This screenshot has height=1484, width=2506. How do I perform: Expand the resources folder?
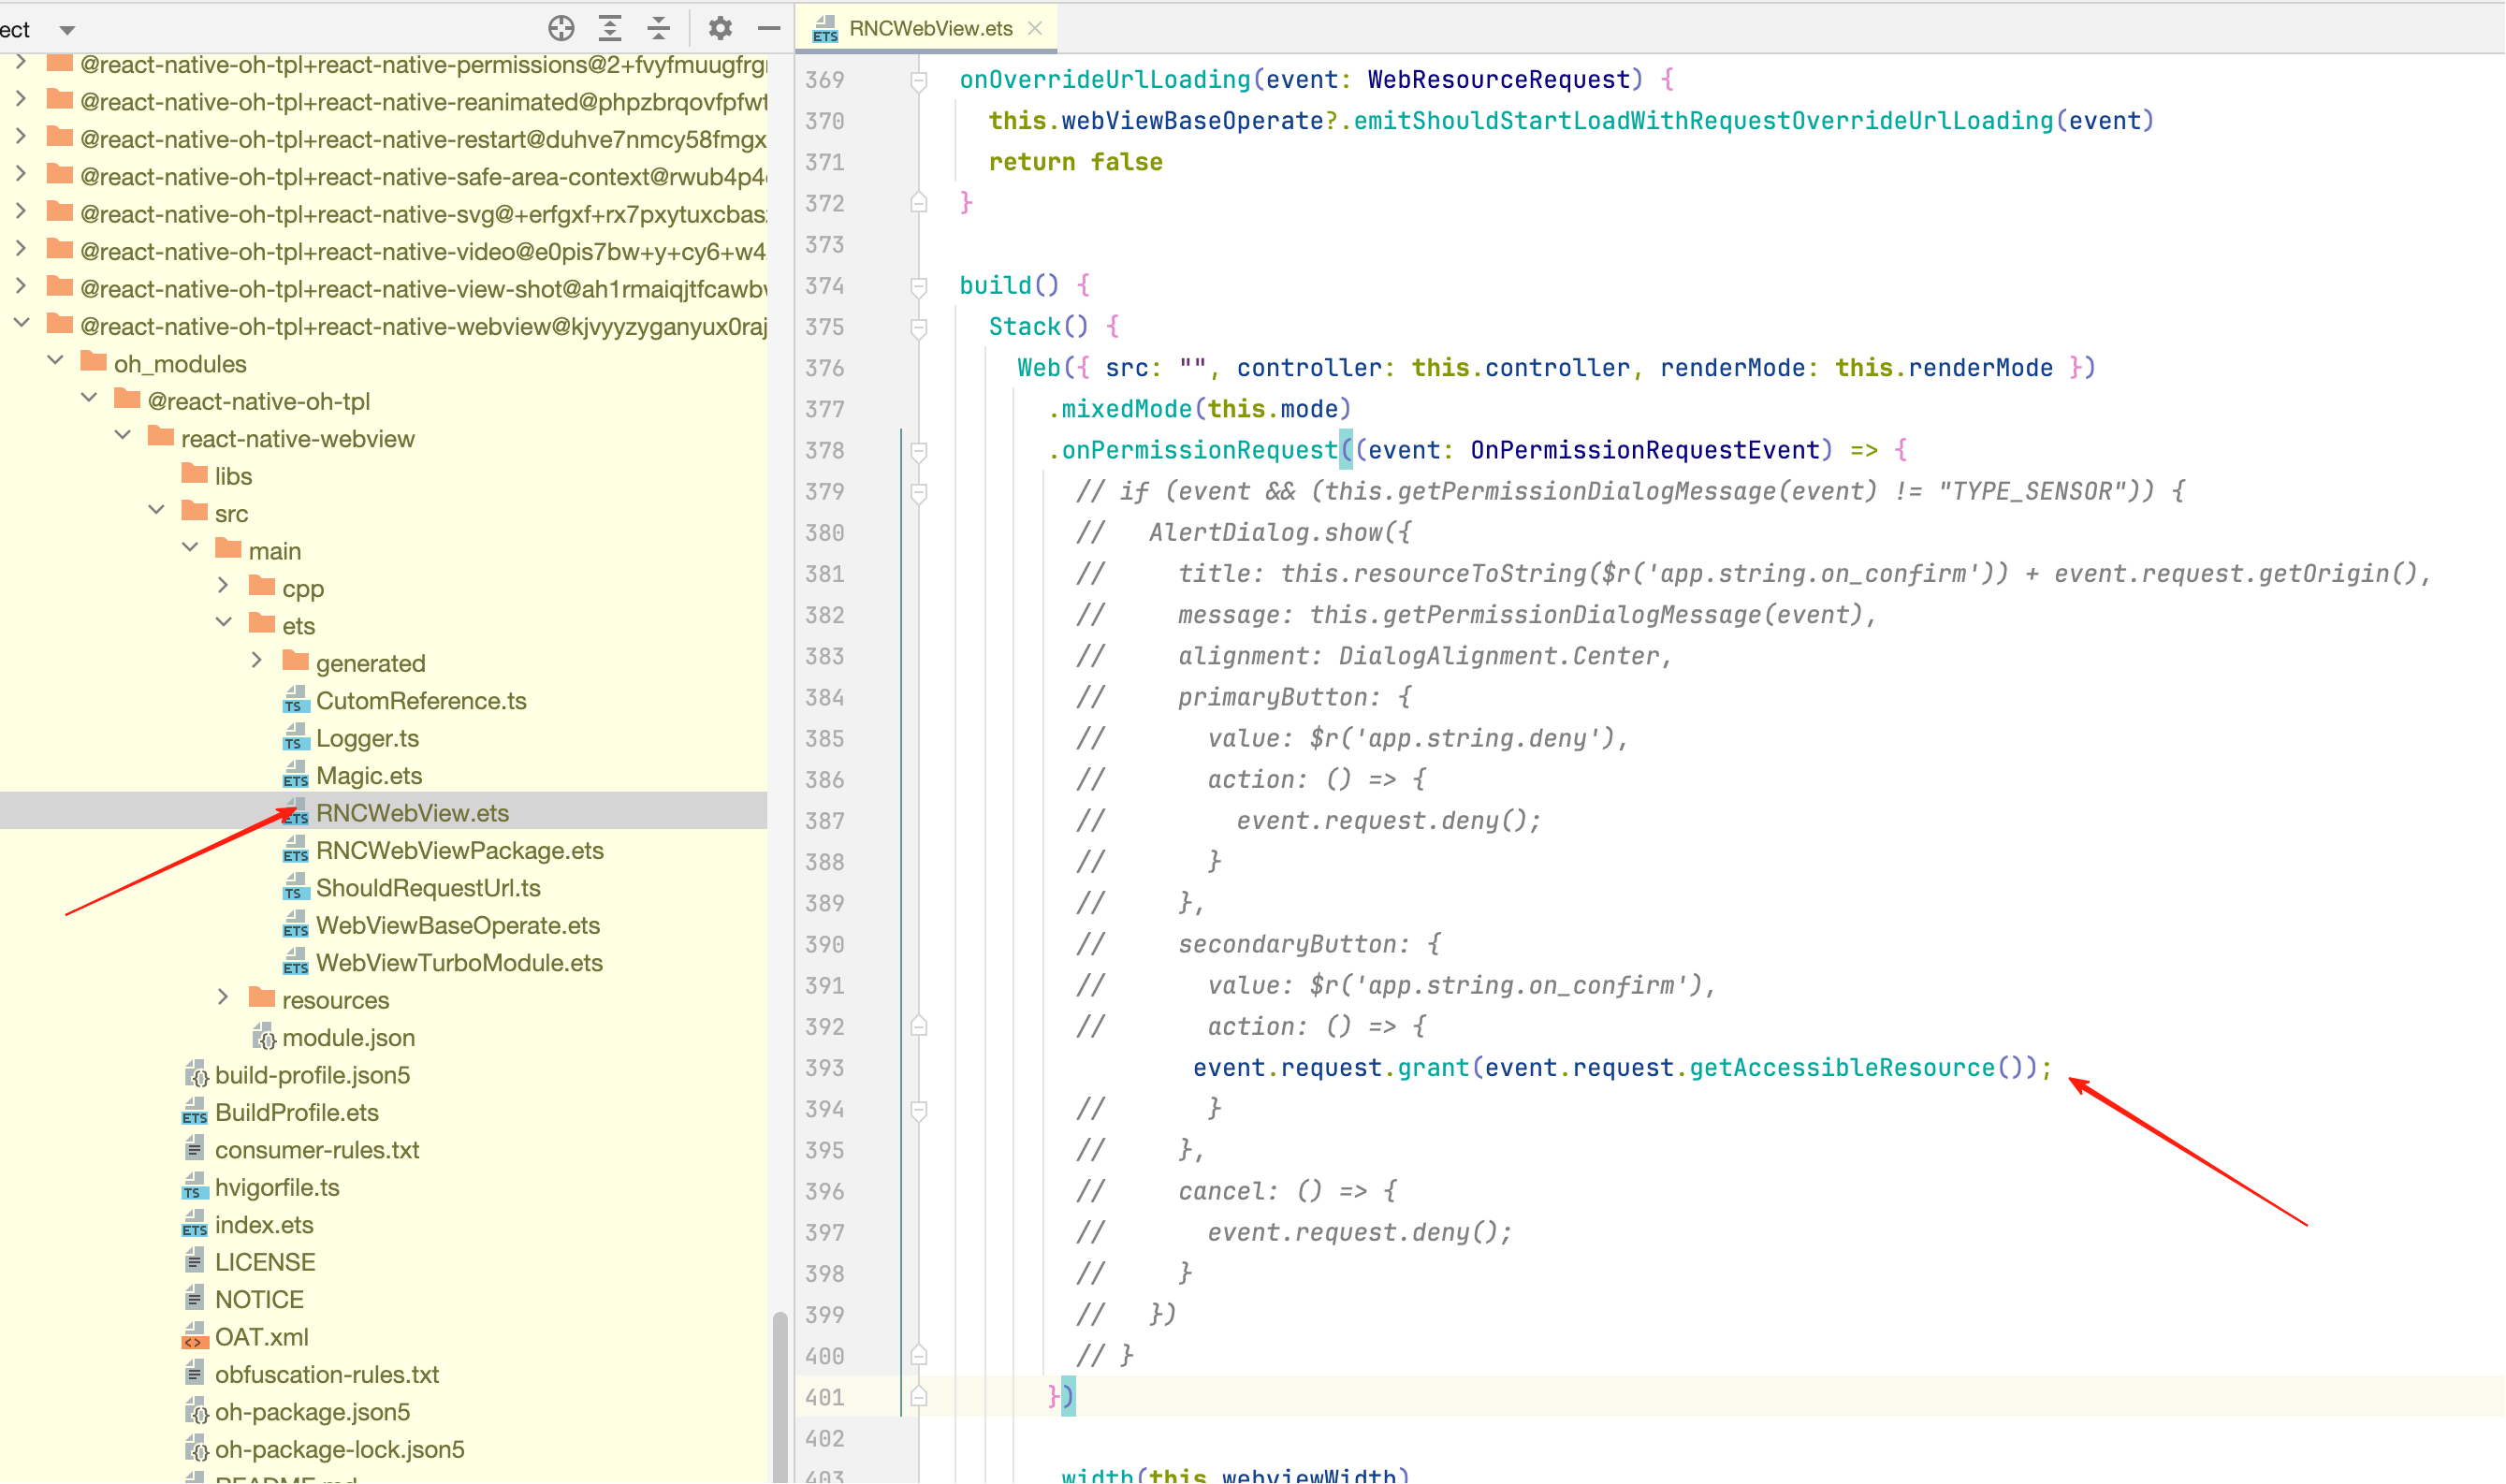click(x=223, y=998)
